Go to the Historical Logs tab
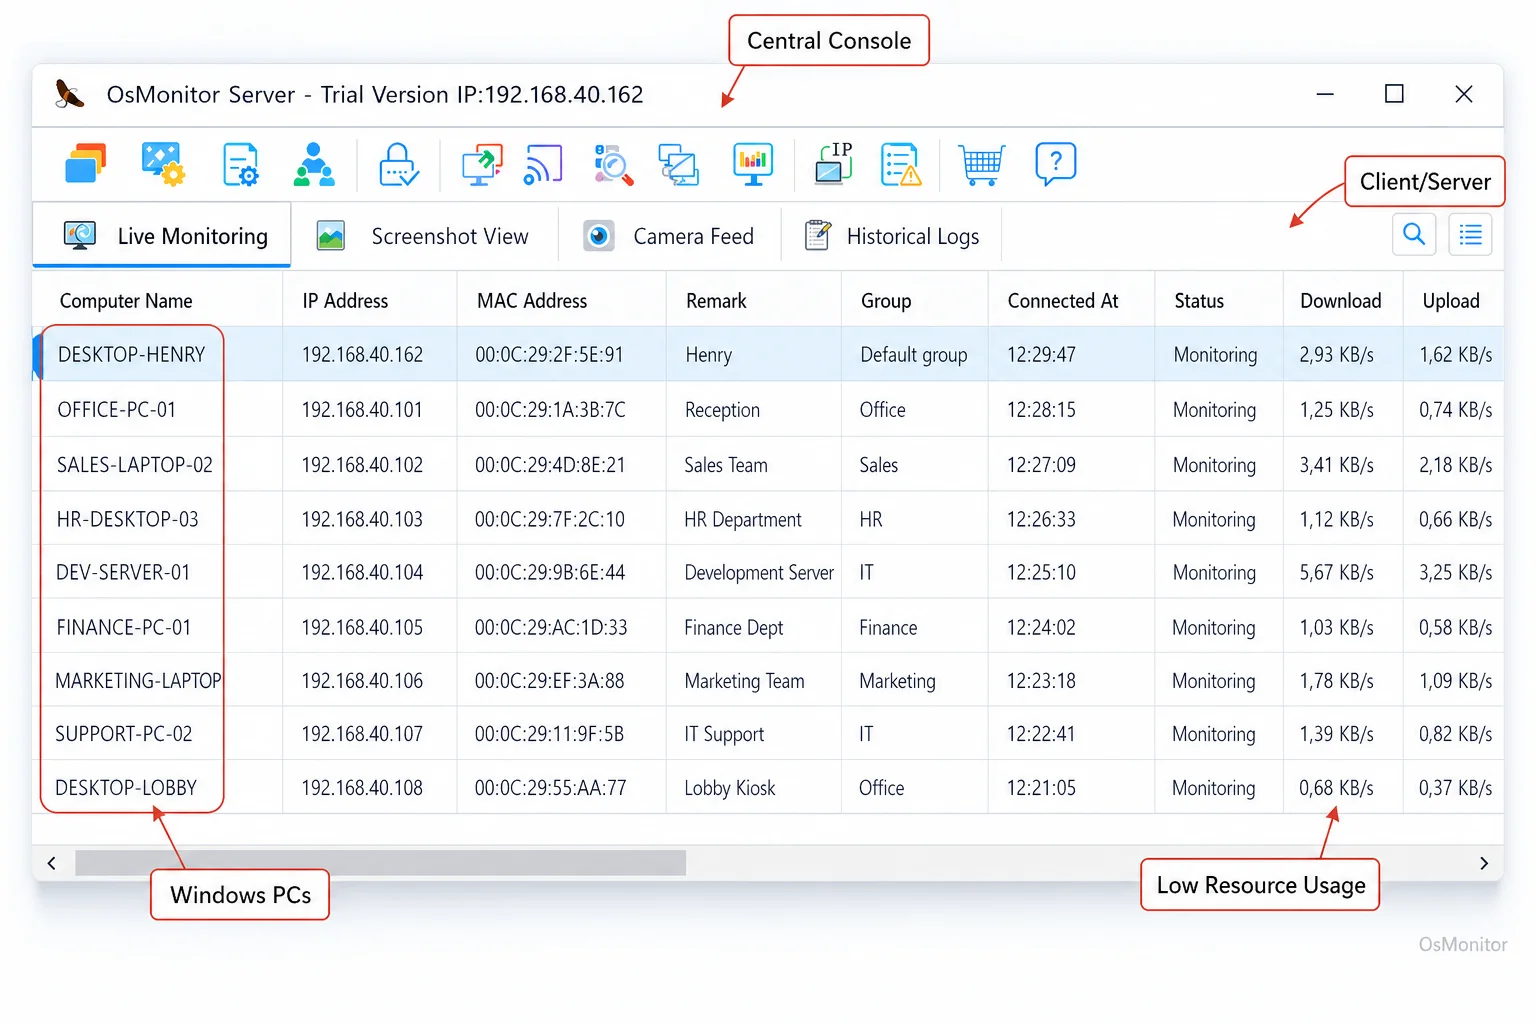 tap(892, 236)
